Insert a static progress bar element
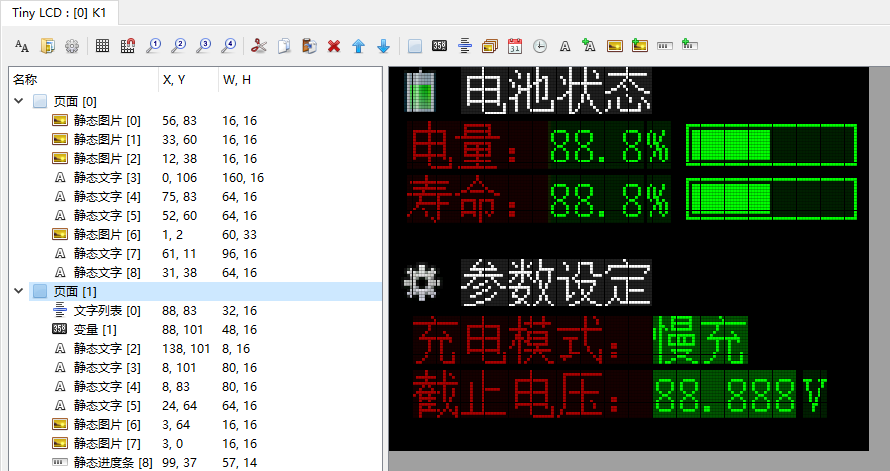890x471 pixels. (665, 46)
